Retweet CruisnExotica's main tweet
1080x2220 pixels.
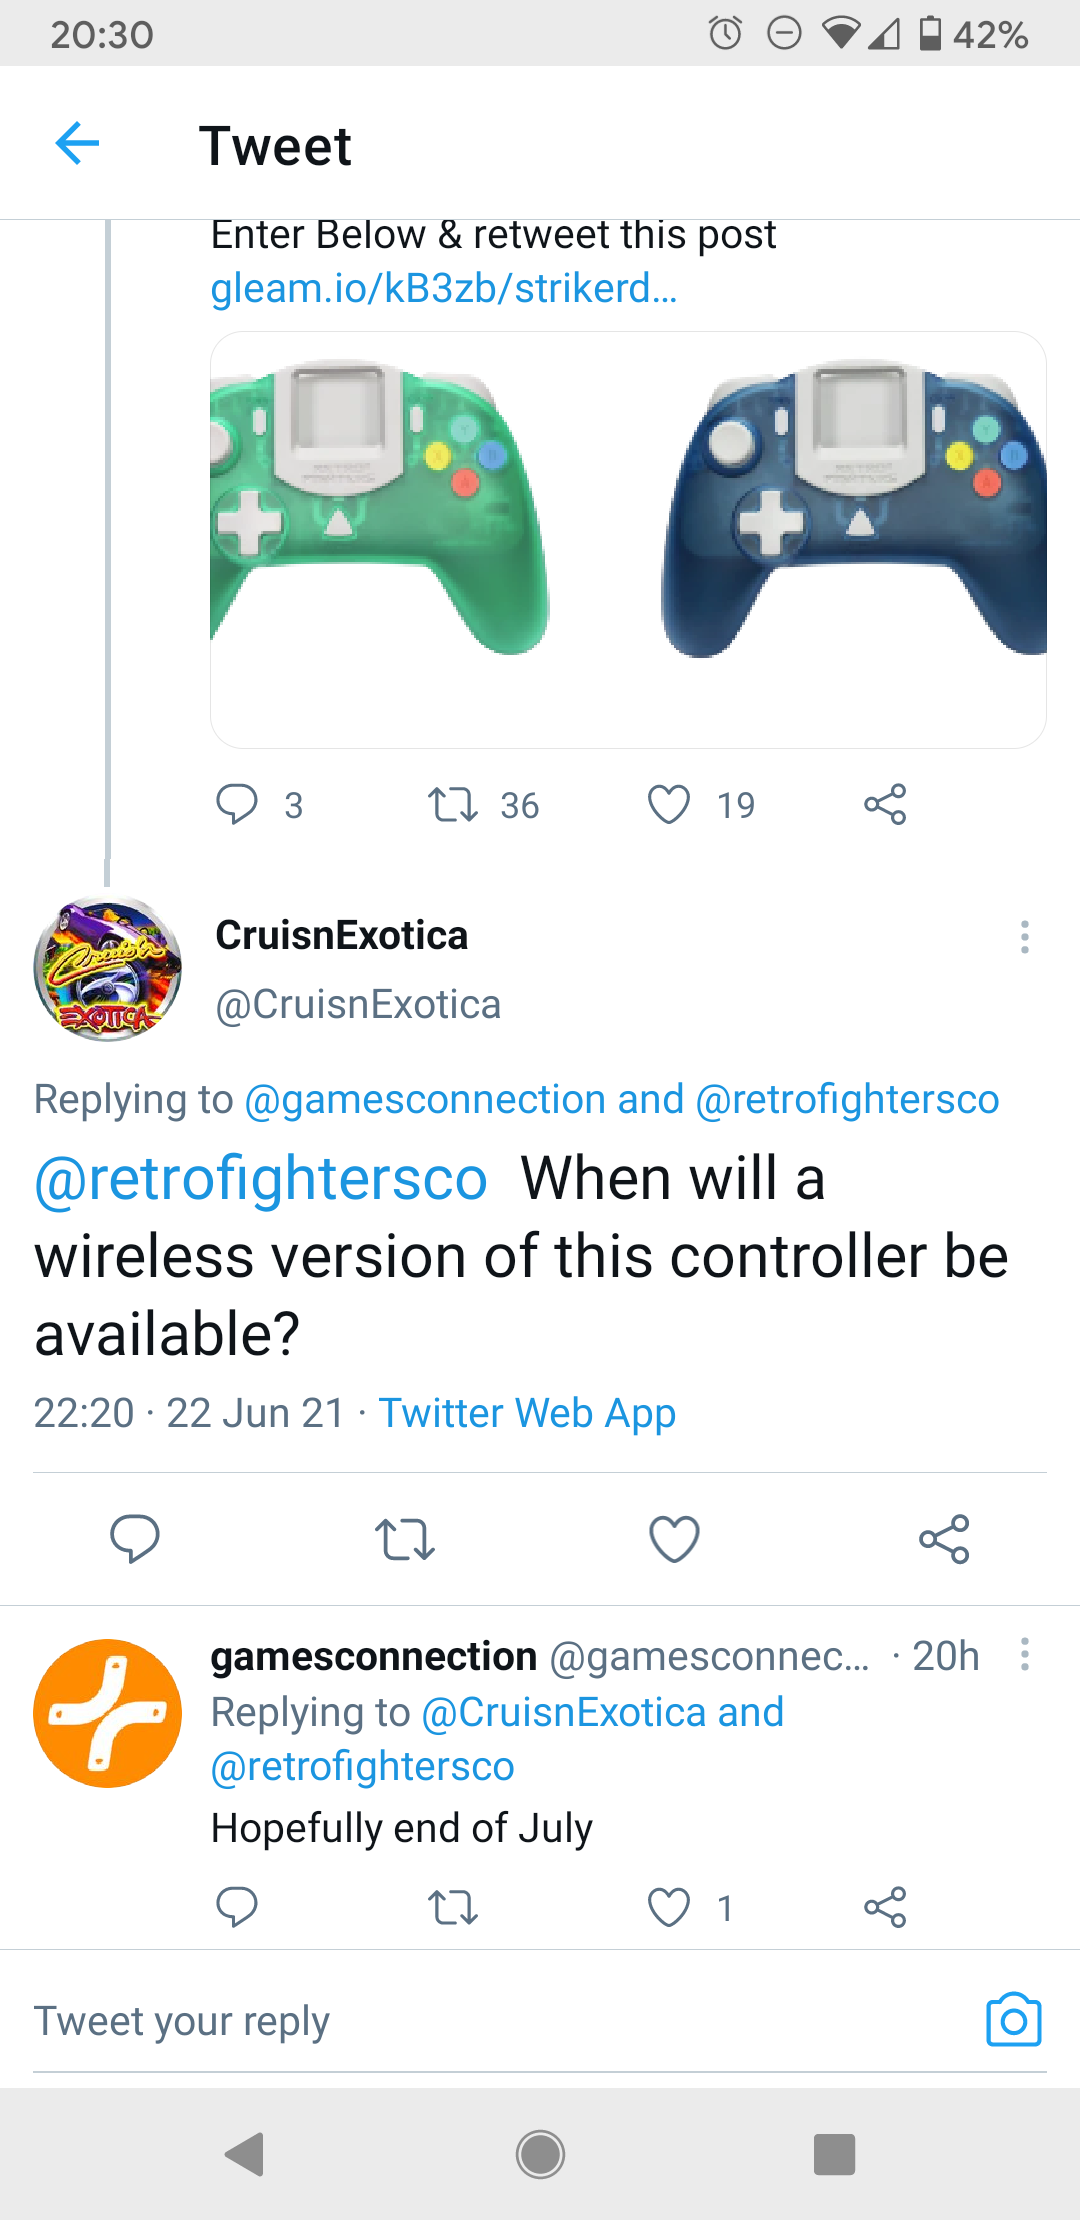pos(405,1538)
